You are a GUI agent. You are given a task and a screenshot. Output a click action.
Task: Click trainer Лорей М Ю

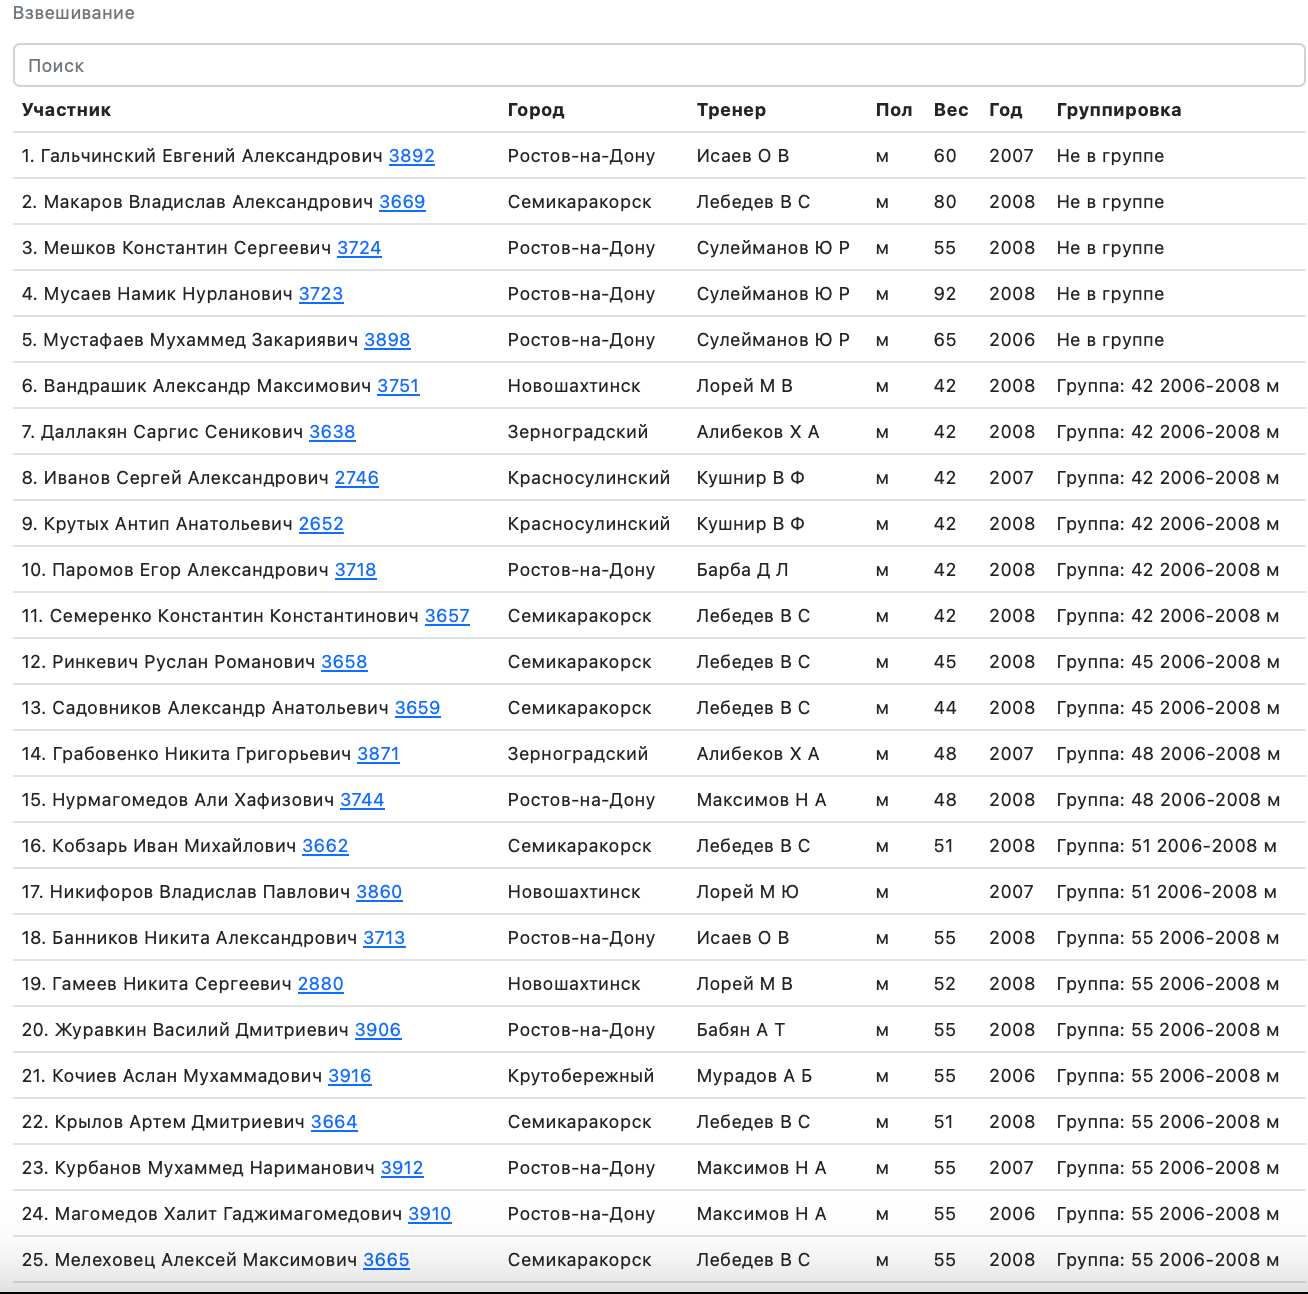748,892
